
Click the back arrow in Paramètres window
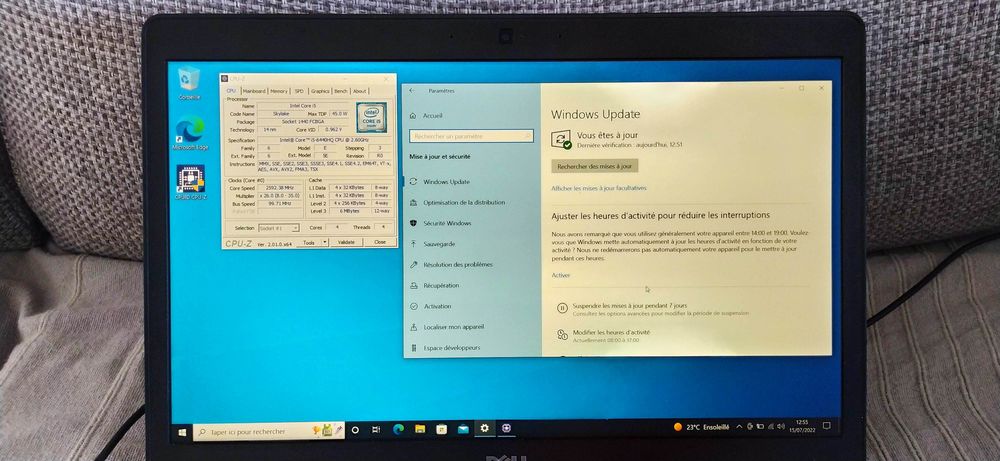412,91
